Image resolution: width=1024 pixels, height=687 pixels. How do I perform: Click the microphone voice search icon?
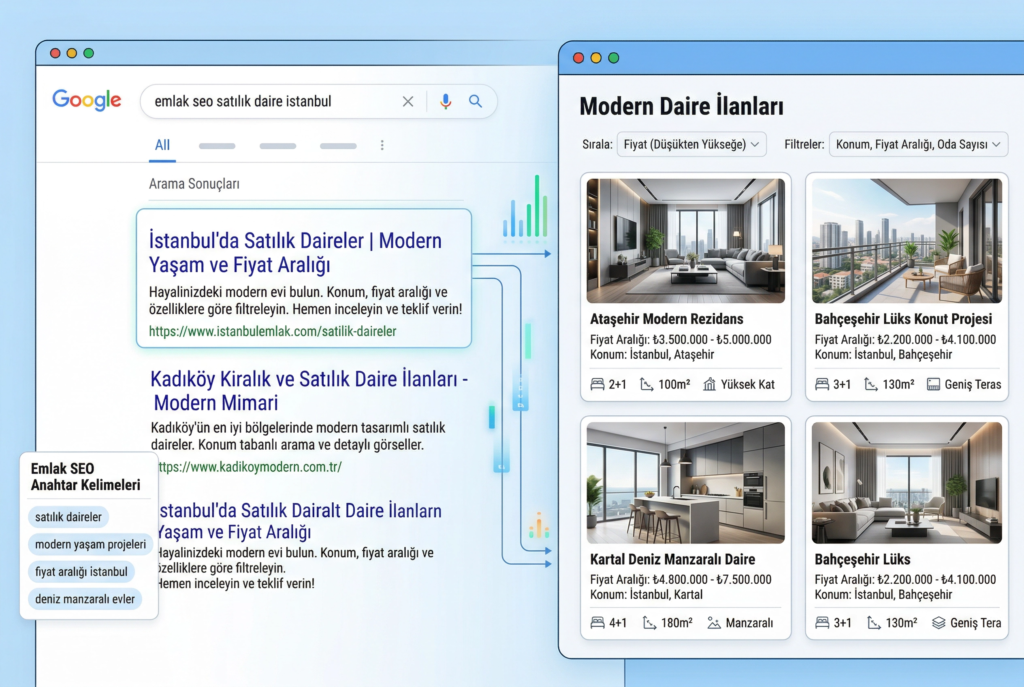tap(445, 101)
